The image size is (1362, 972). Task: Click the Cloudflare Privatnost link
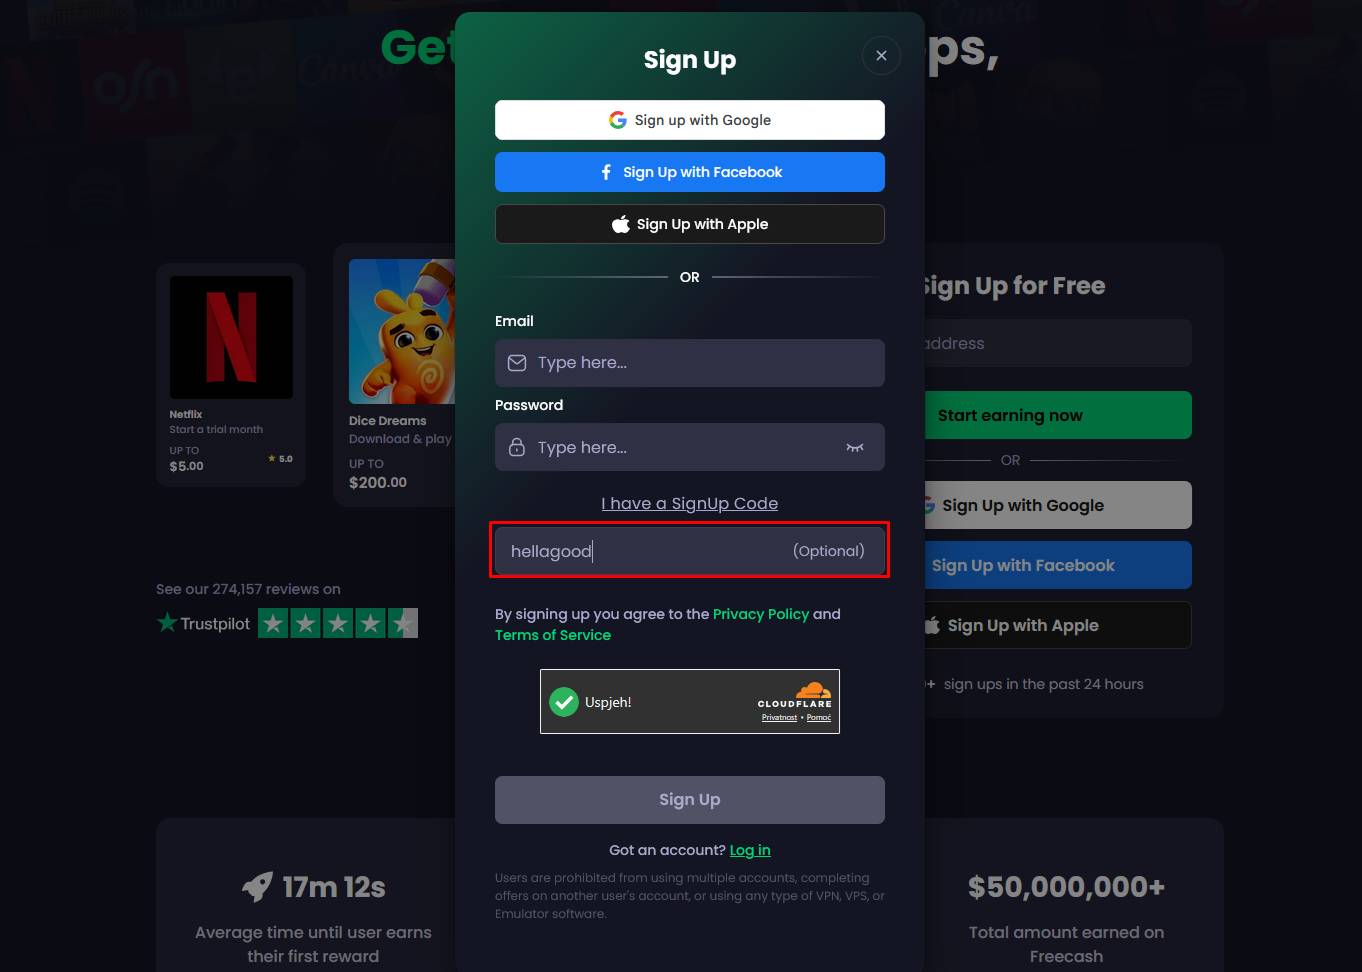(x=780, y=717)
